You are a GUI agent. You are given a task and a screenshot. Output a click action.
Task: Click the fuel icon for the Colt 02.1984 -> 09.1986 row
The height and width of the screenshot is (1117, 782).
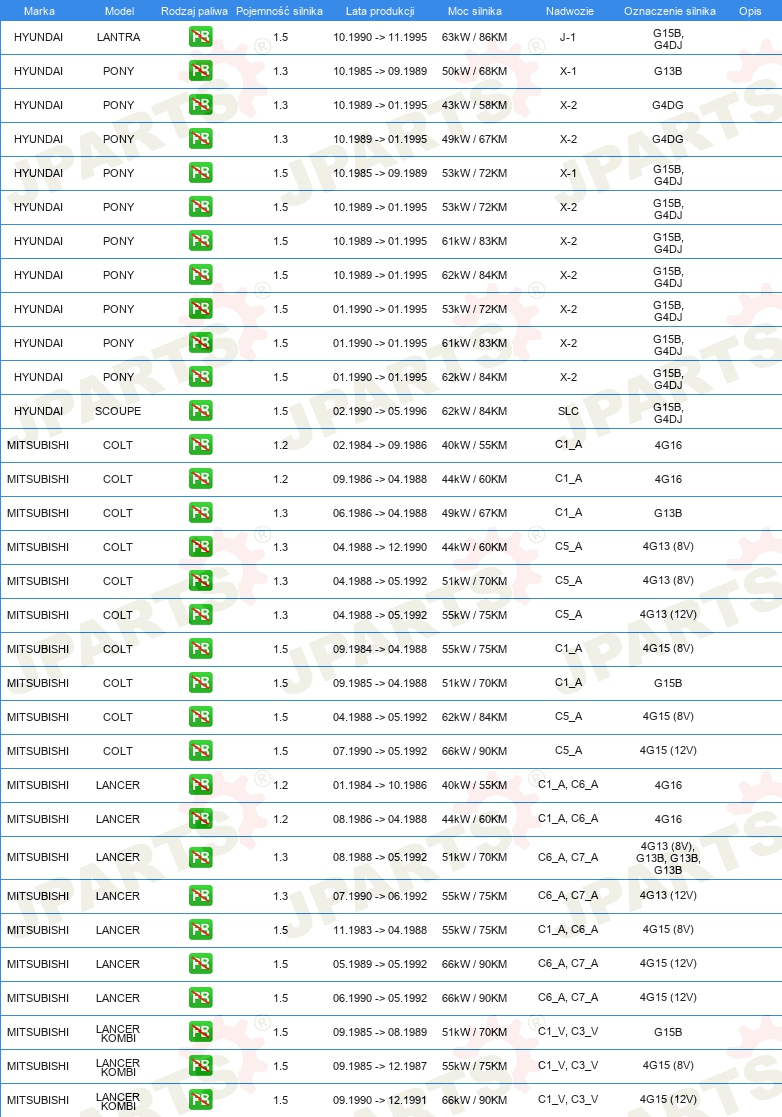coord(201,445)
